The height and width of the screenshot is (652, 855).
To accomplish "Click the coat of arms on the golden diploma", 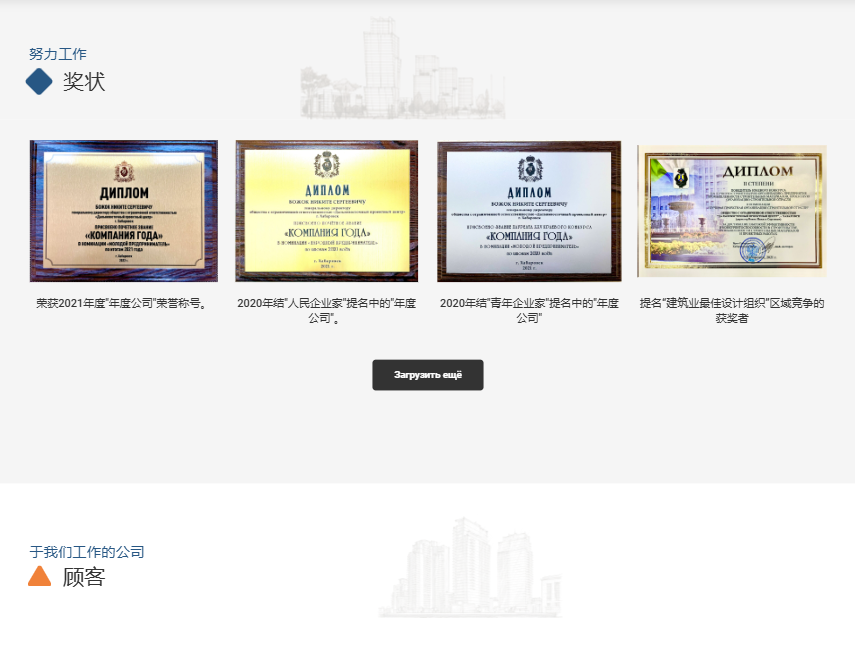I will tap(326, 164).
